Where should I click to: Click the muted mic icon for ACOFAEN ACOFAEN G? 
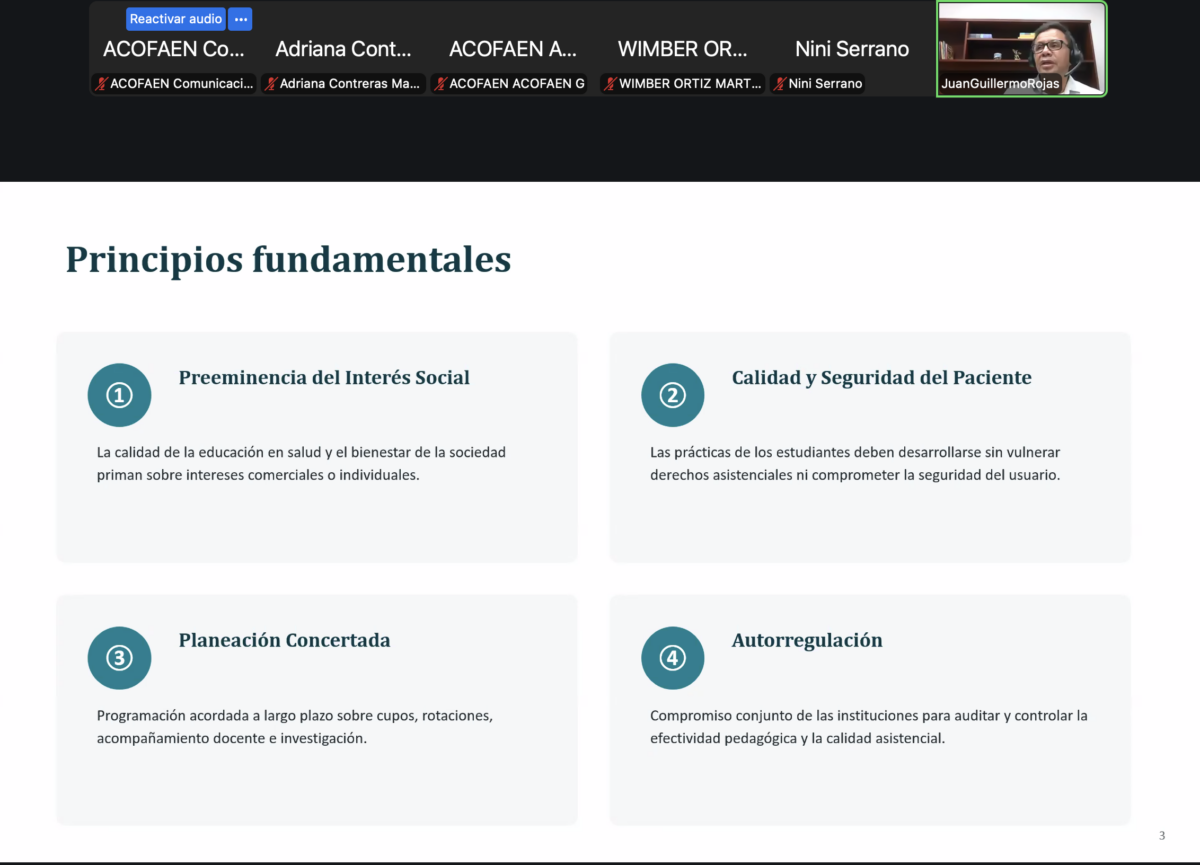tap(440, 84)
